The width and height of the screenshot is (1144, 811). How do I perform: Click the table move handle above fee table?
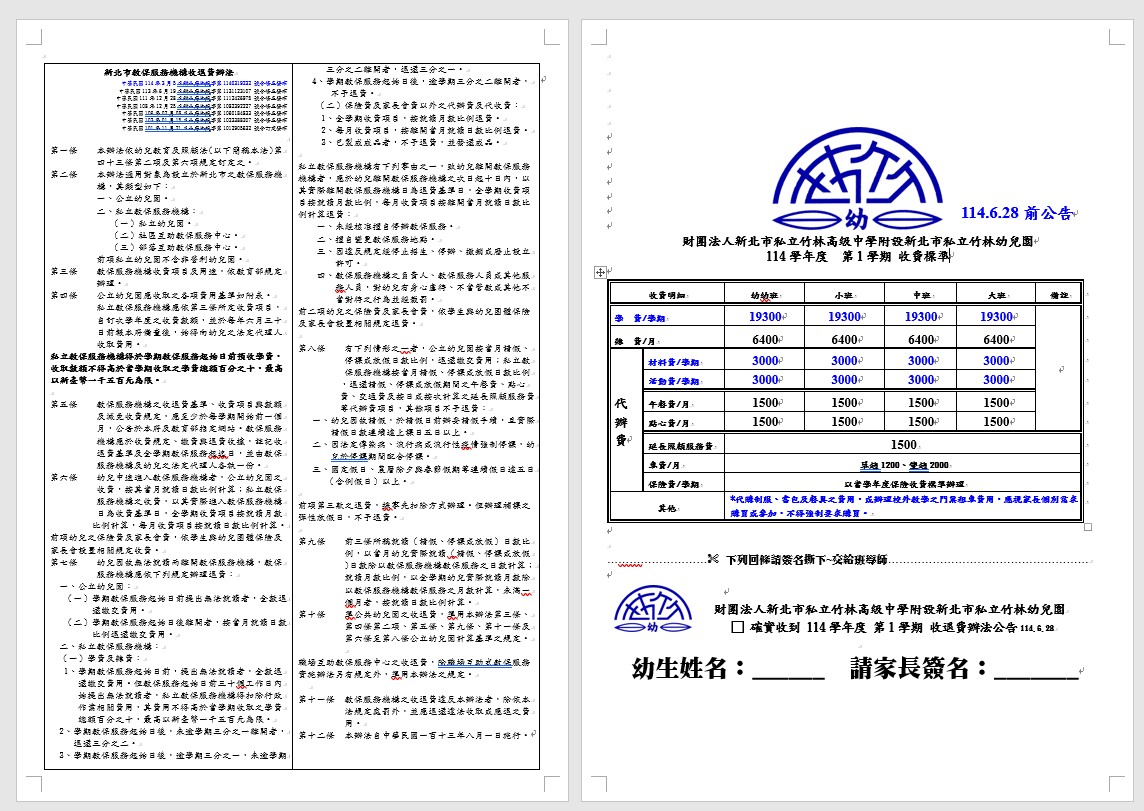(600, 272)
